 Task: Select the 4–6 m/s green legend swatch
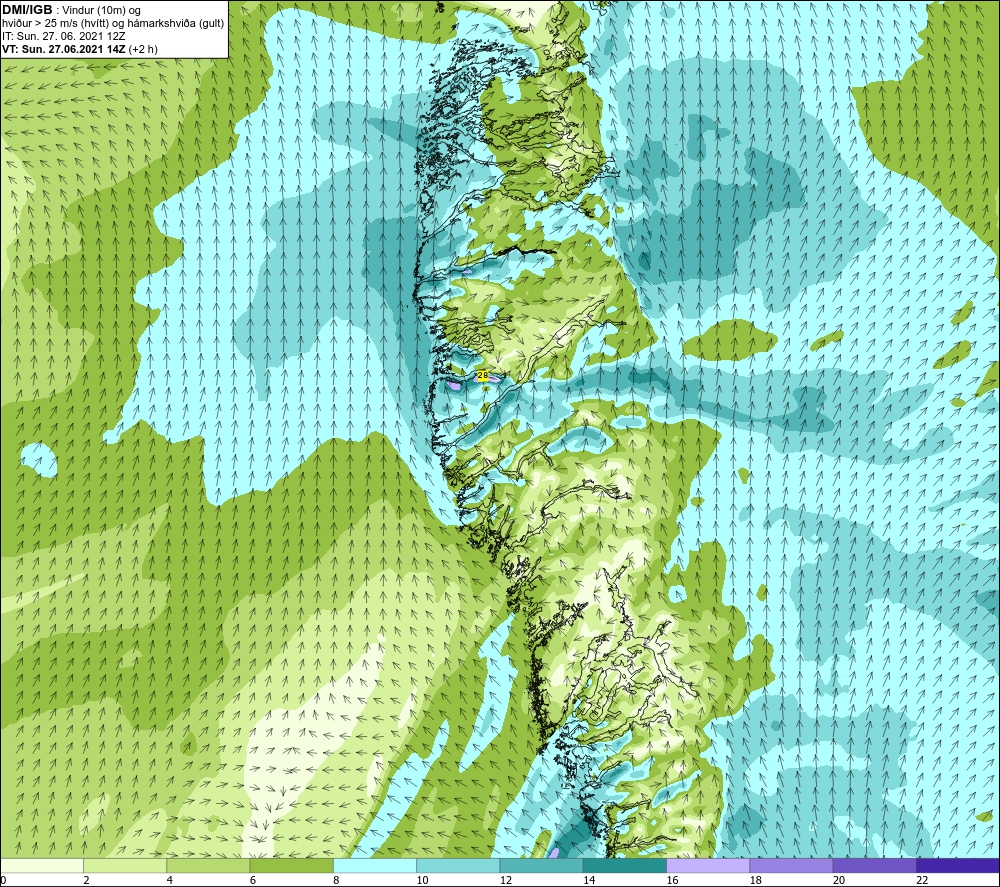[x=209, y=865]
